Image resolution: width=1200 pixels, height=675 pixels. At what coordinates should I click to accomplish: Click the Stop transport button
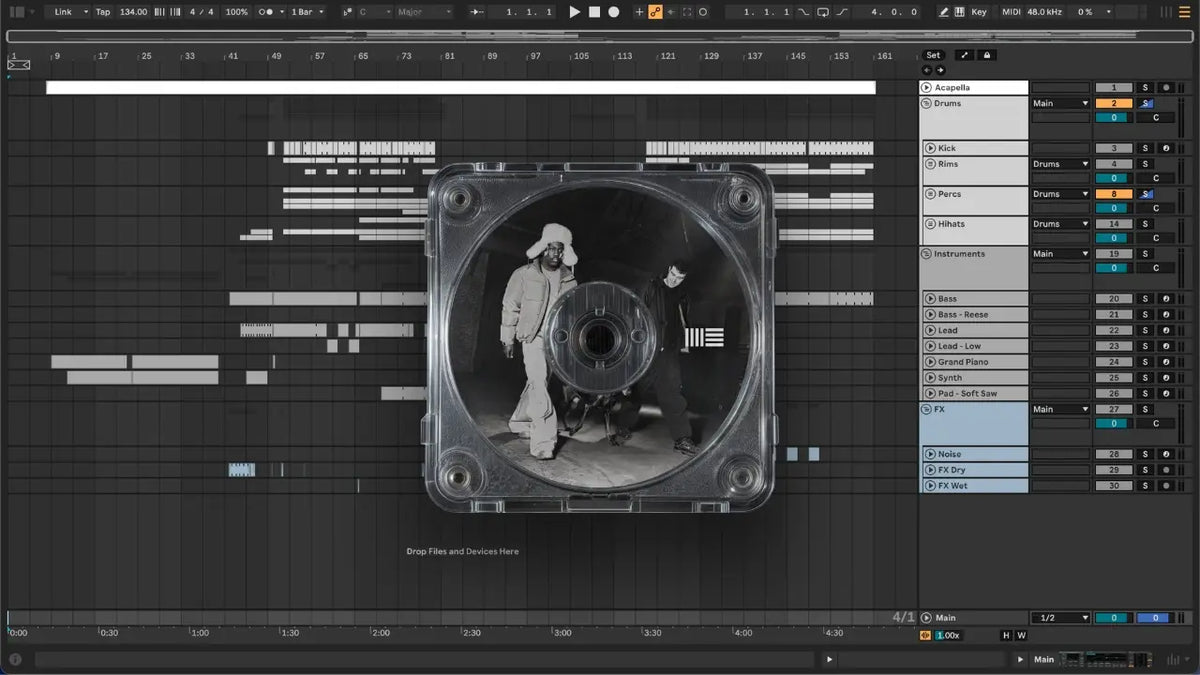click(594, 12)
